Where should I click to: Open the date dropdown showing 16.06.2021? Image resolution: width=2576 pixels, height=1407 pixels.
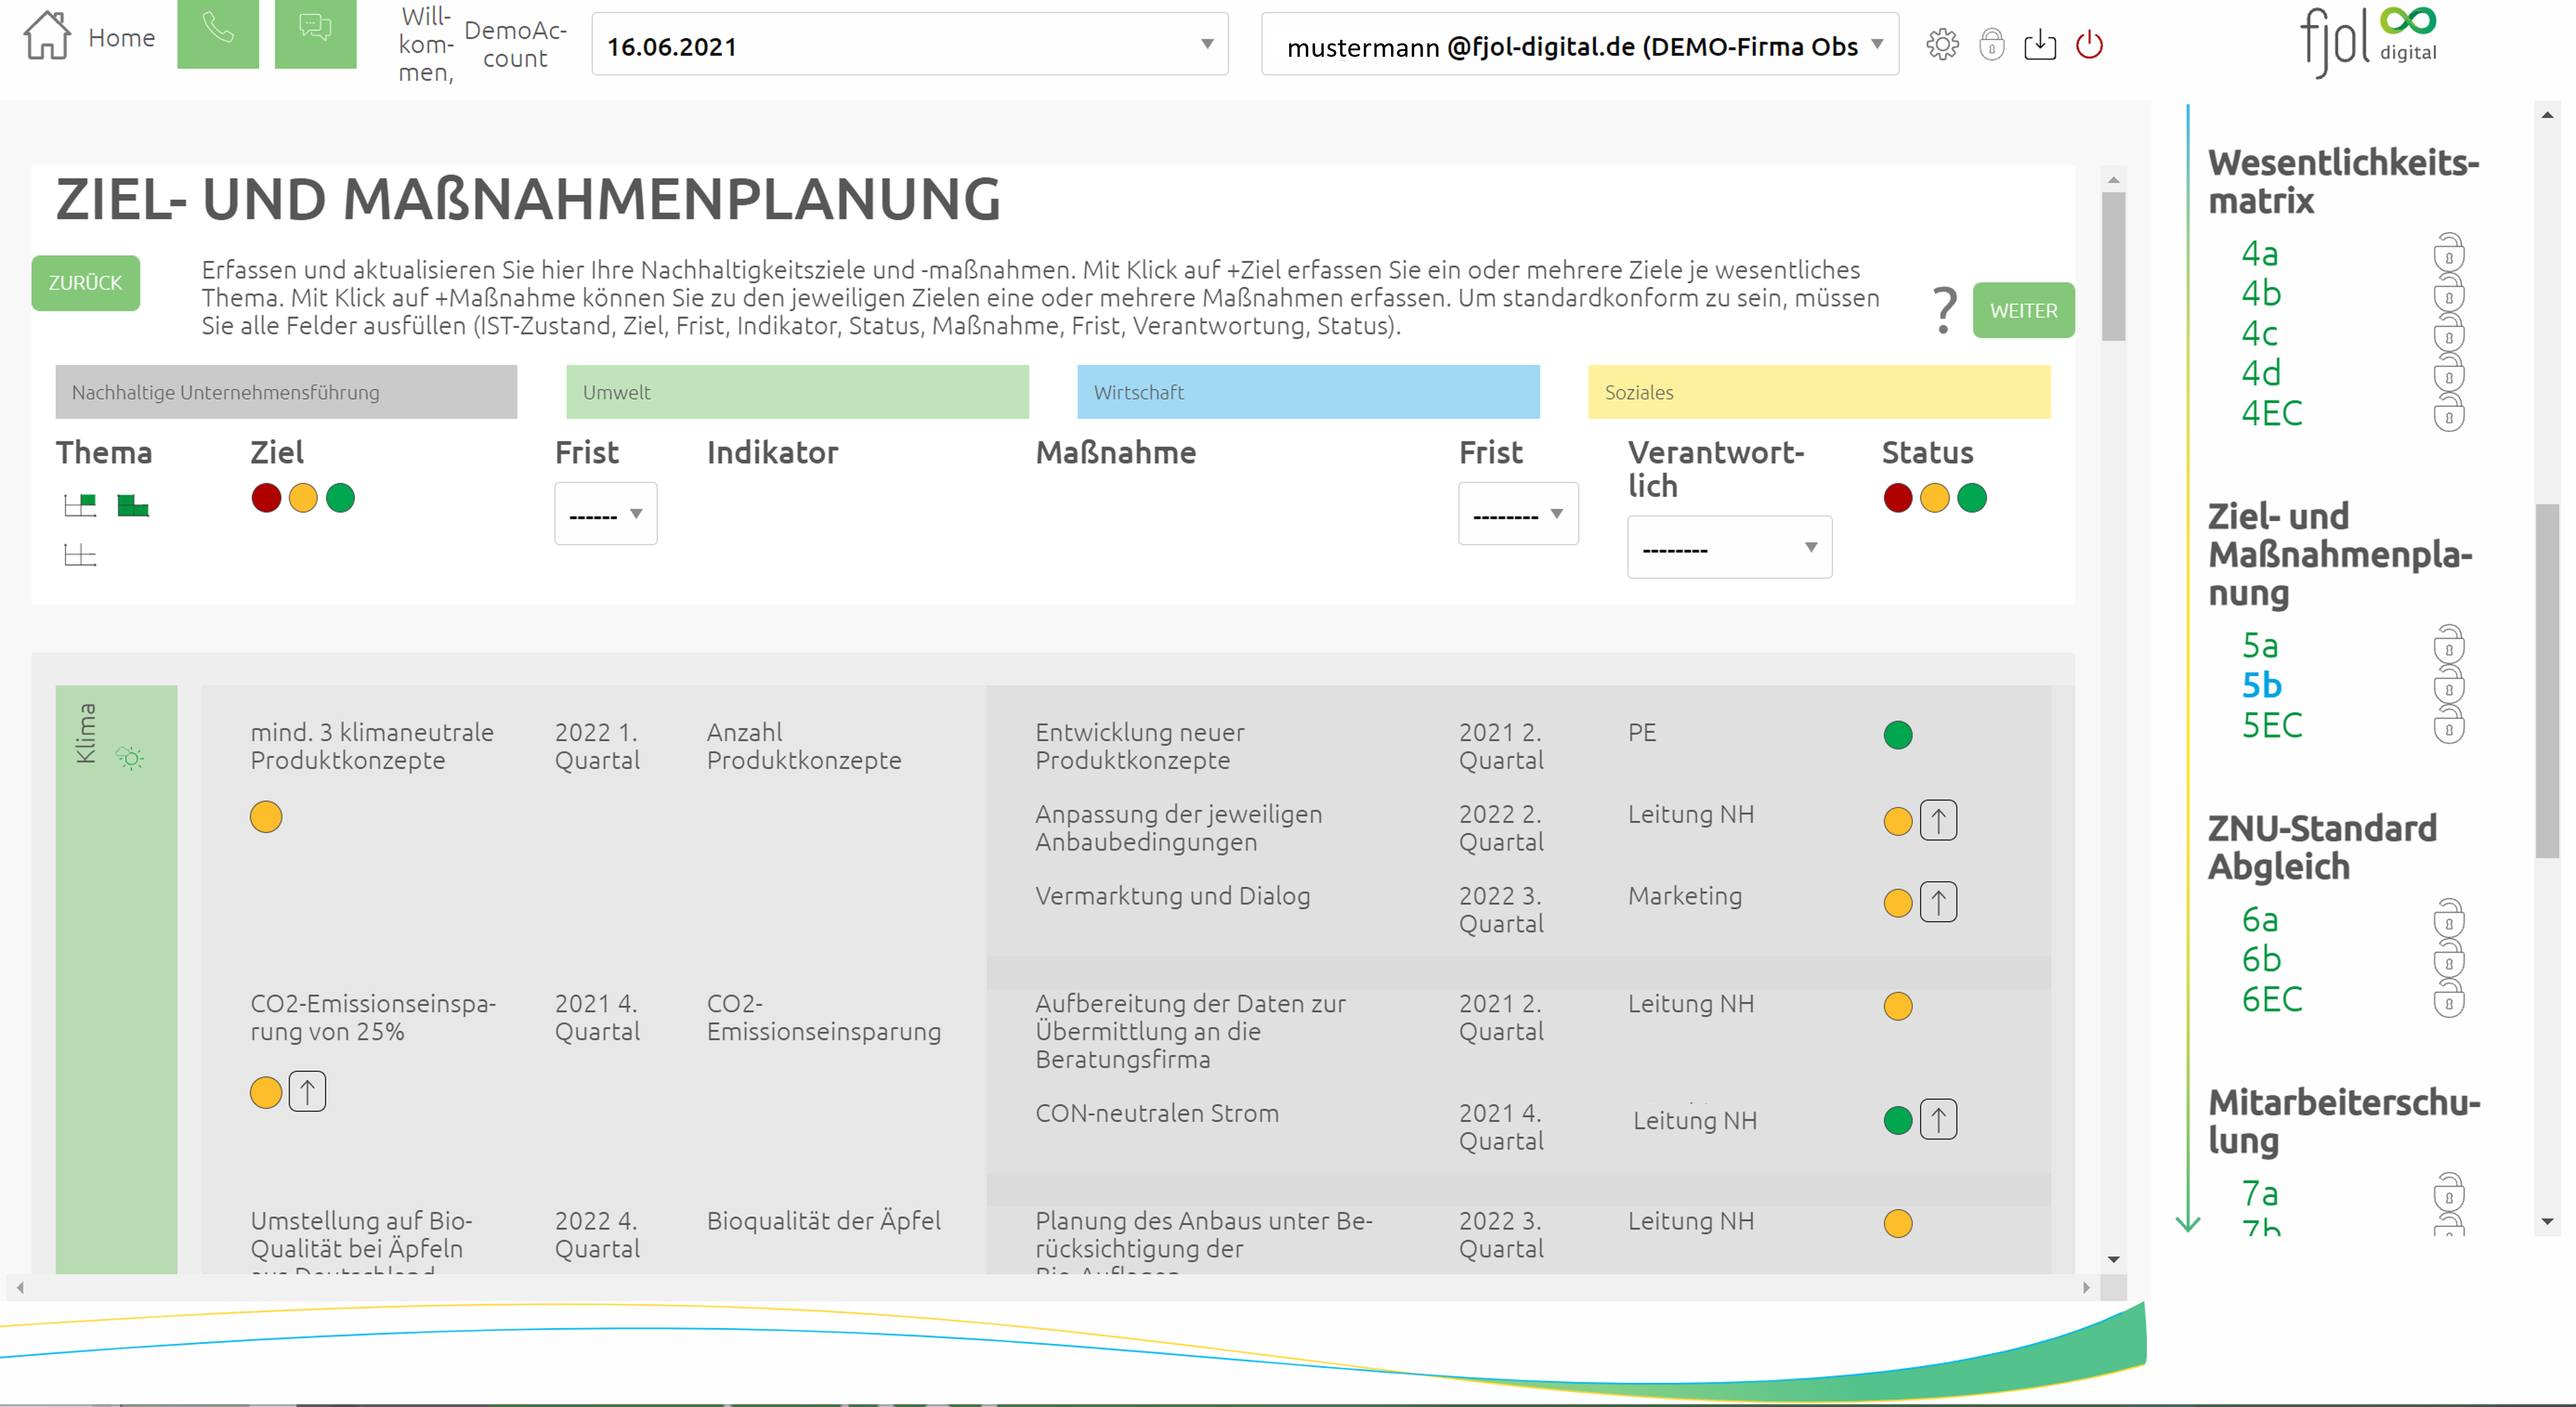pos(909,45)
